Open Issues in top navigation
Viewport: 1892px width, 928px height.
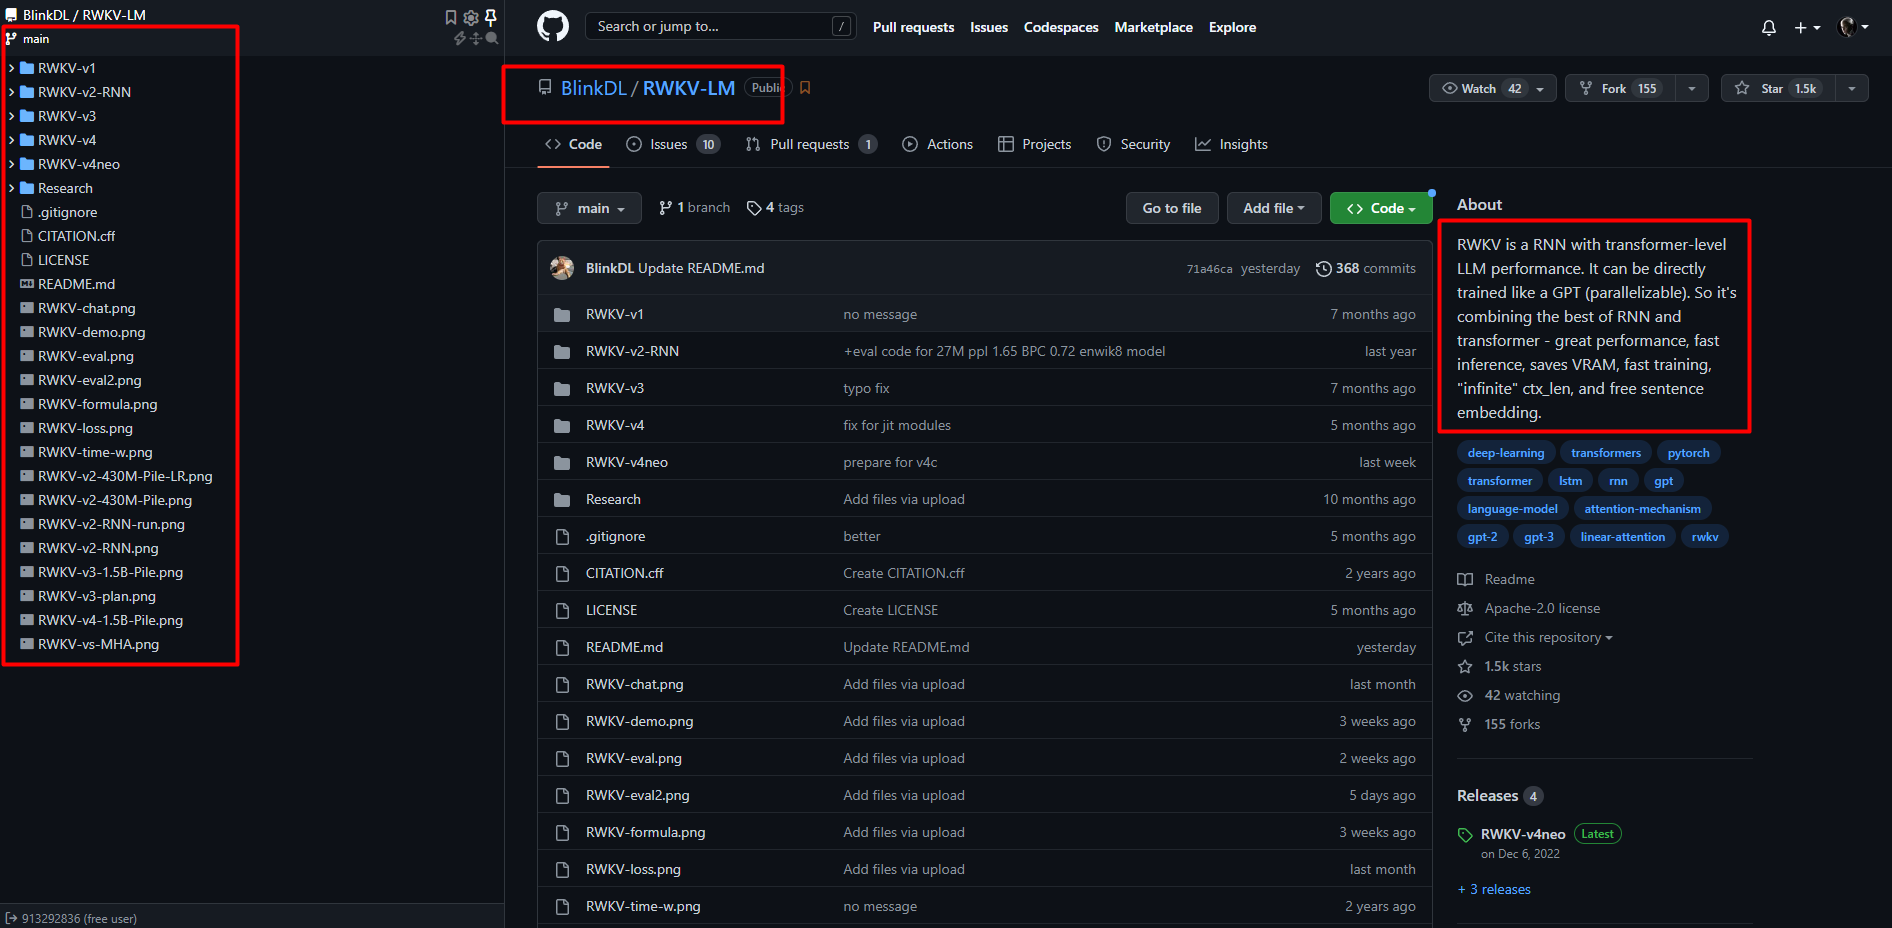989,27
